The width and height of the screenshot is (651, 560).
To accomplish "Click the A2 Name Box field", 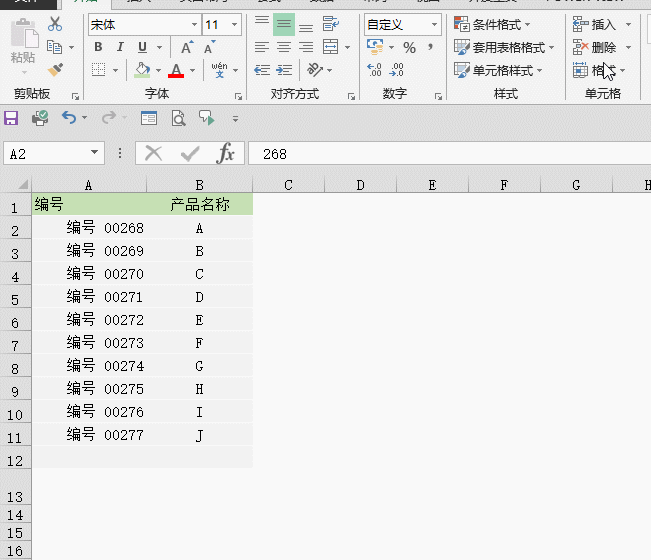I will click(x=46, y=154).
